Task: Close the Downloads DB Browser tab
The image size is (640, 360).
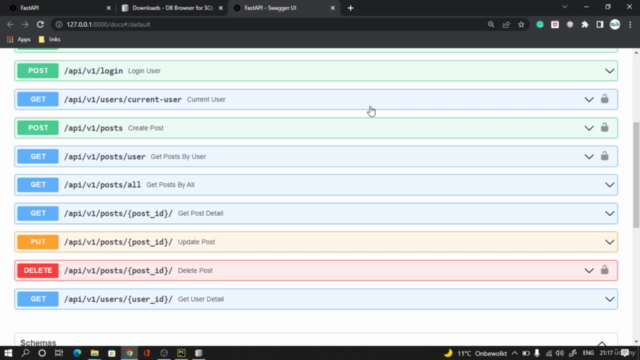Action: click(221, 8)
